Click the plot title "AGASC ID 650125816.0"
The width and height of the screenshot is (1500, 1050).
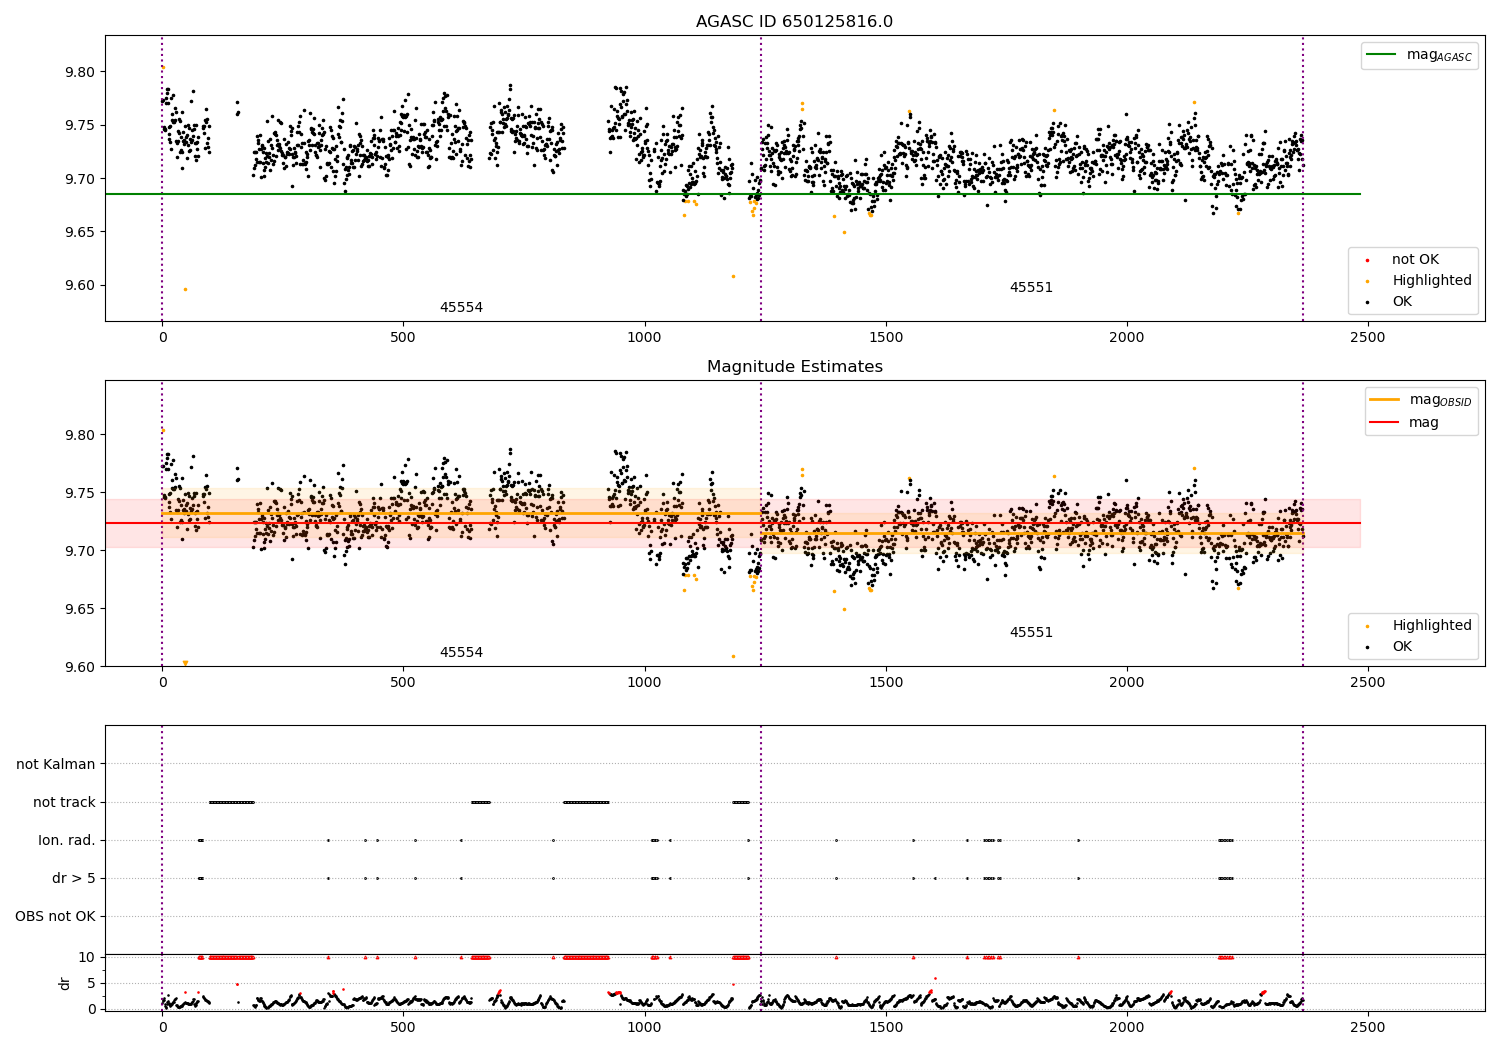coord(794,22)
